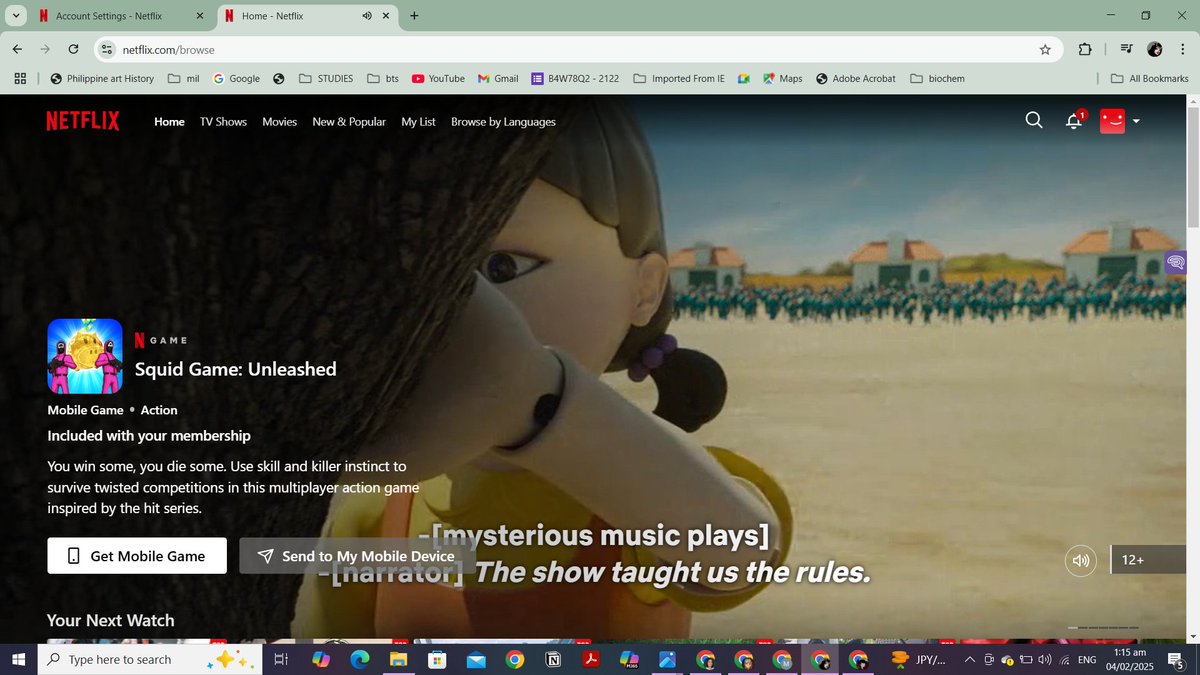Bookmark this page with star

click(1045, 49)
